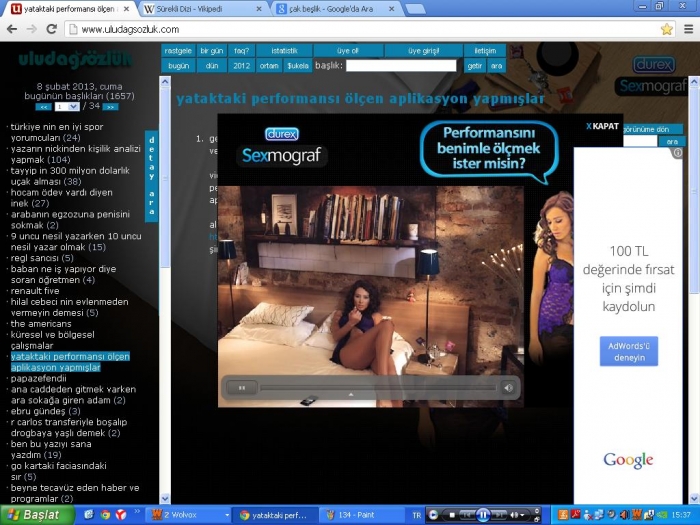Click the sidebar scroll up arrow
This screenshot has width=700, height=525.
(x=165, y=82)
